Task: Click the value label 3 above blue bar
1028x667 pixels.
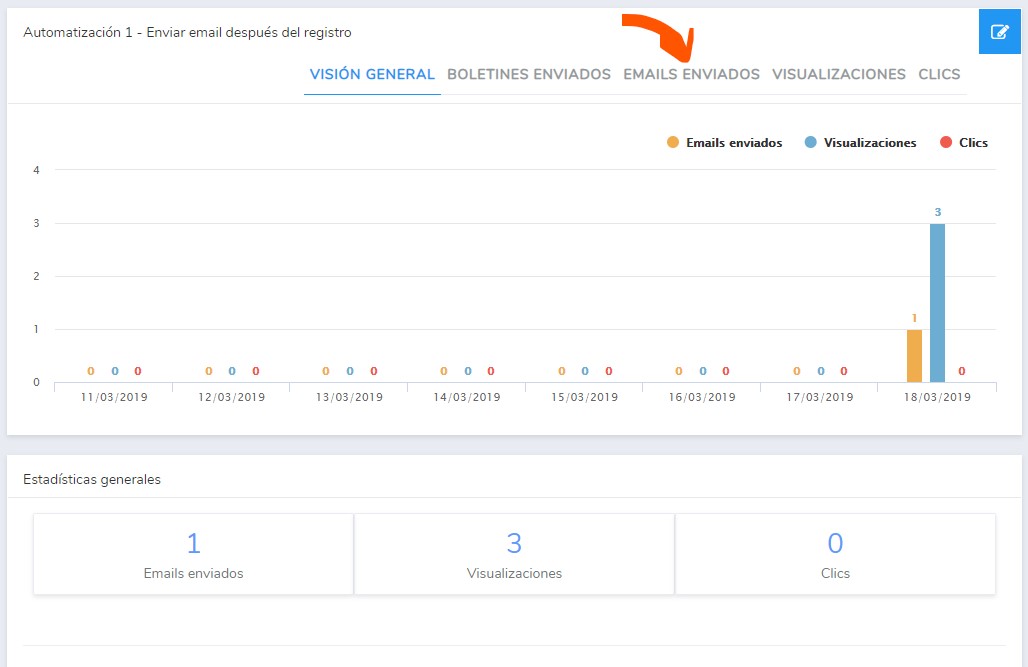Action: [938, 212]
